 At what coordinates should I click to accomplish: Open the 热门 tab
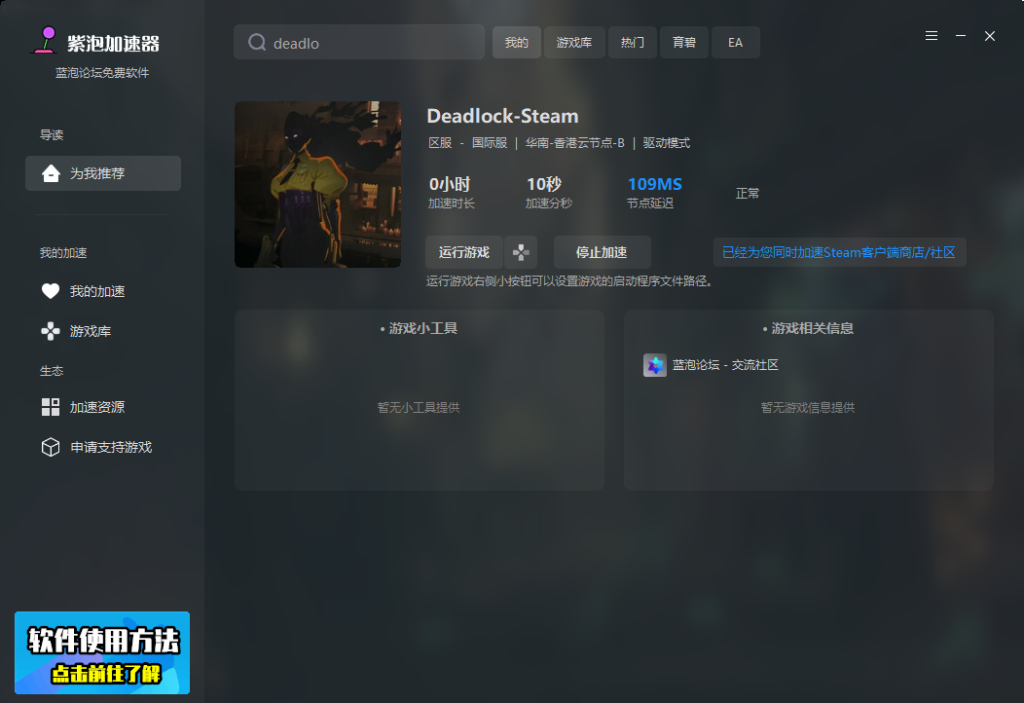[632, 42]
